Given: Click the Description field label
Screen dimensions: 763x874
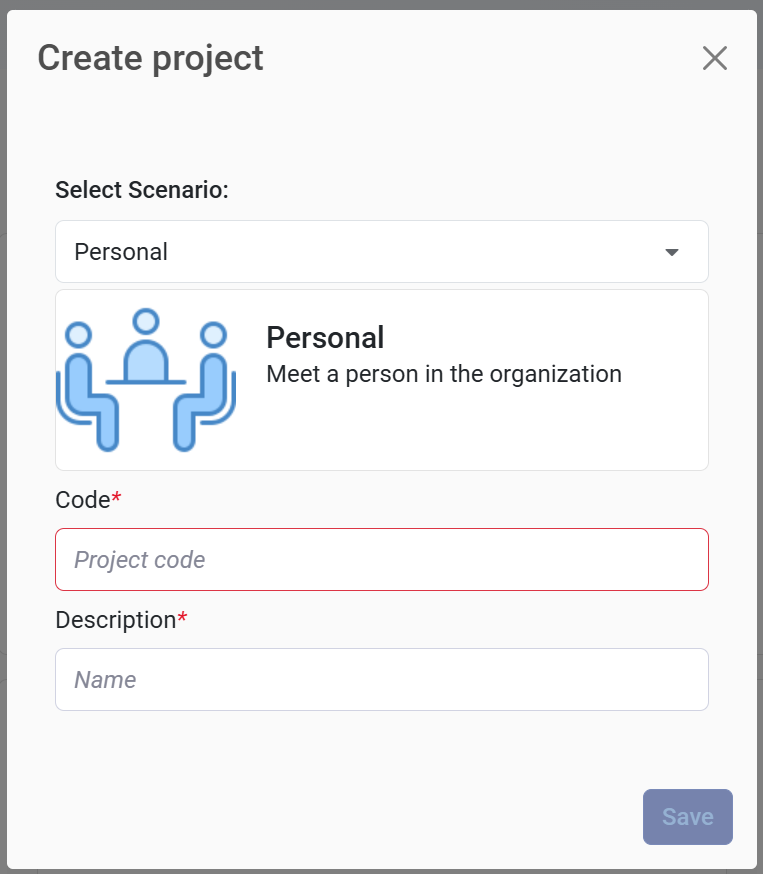Looking at the screenshot, I should [115, 620].
